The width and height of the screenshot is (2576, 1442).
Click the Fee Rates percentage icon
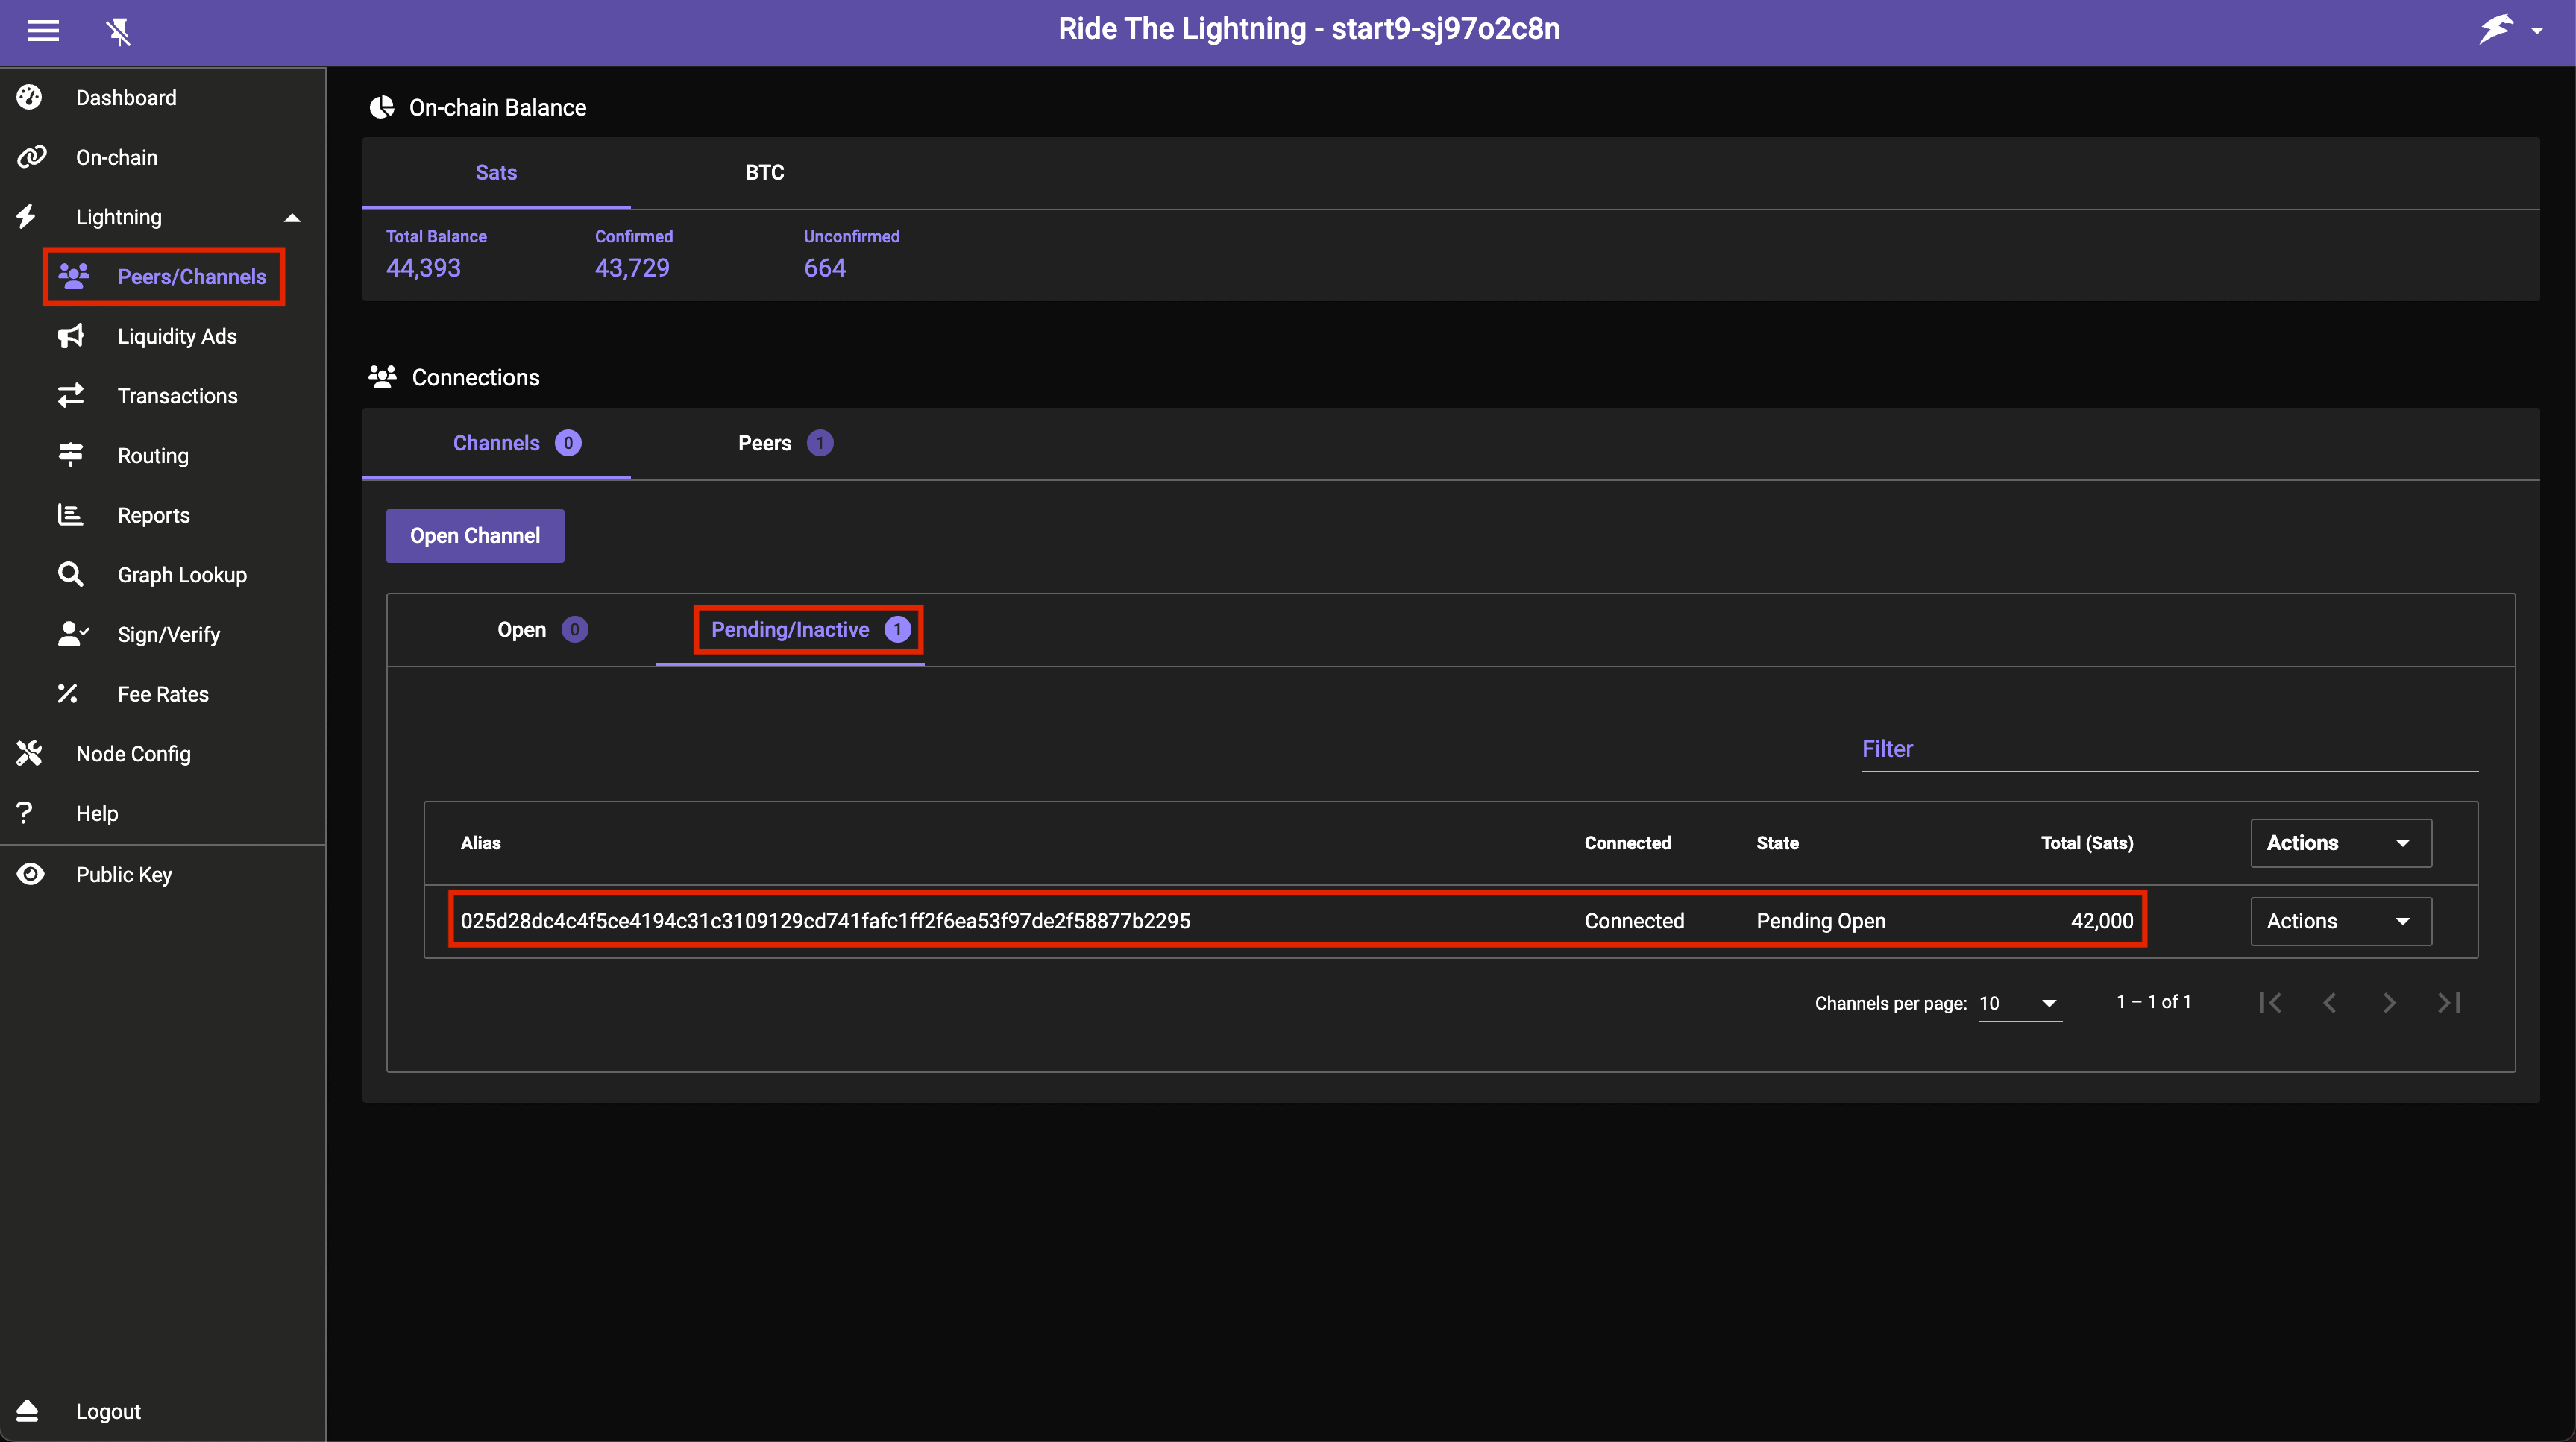(70, 693)
